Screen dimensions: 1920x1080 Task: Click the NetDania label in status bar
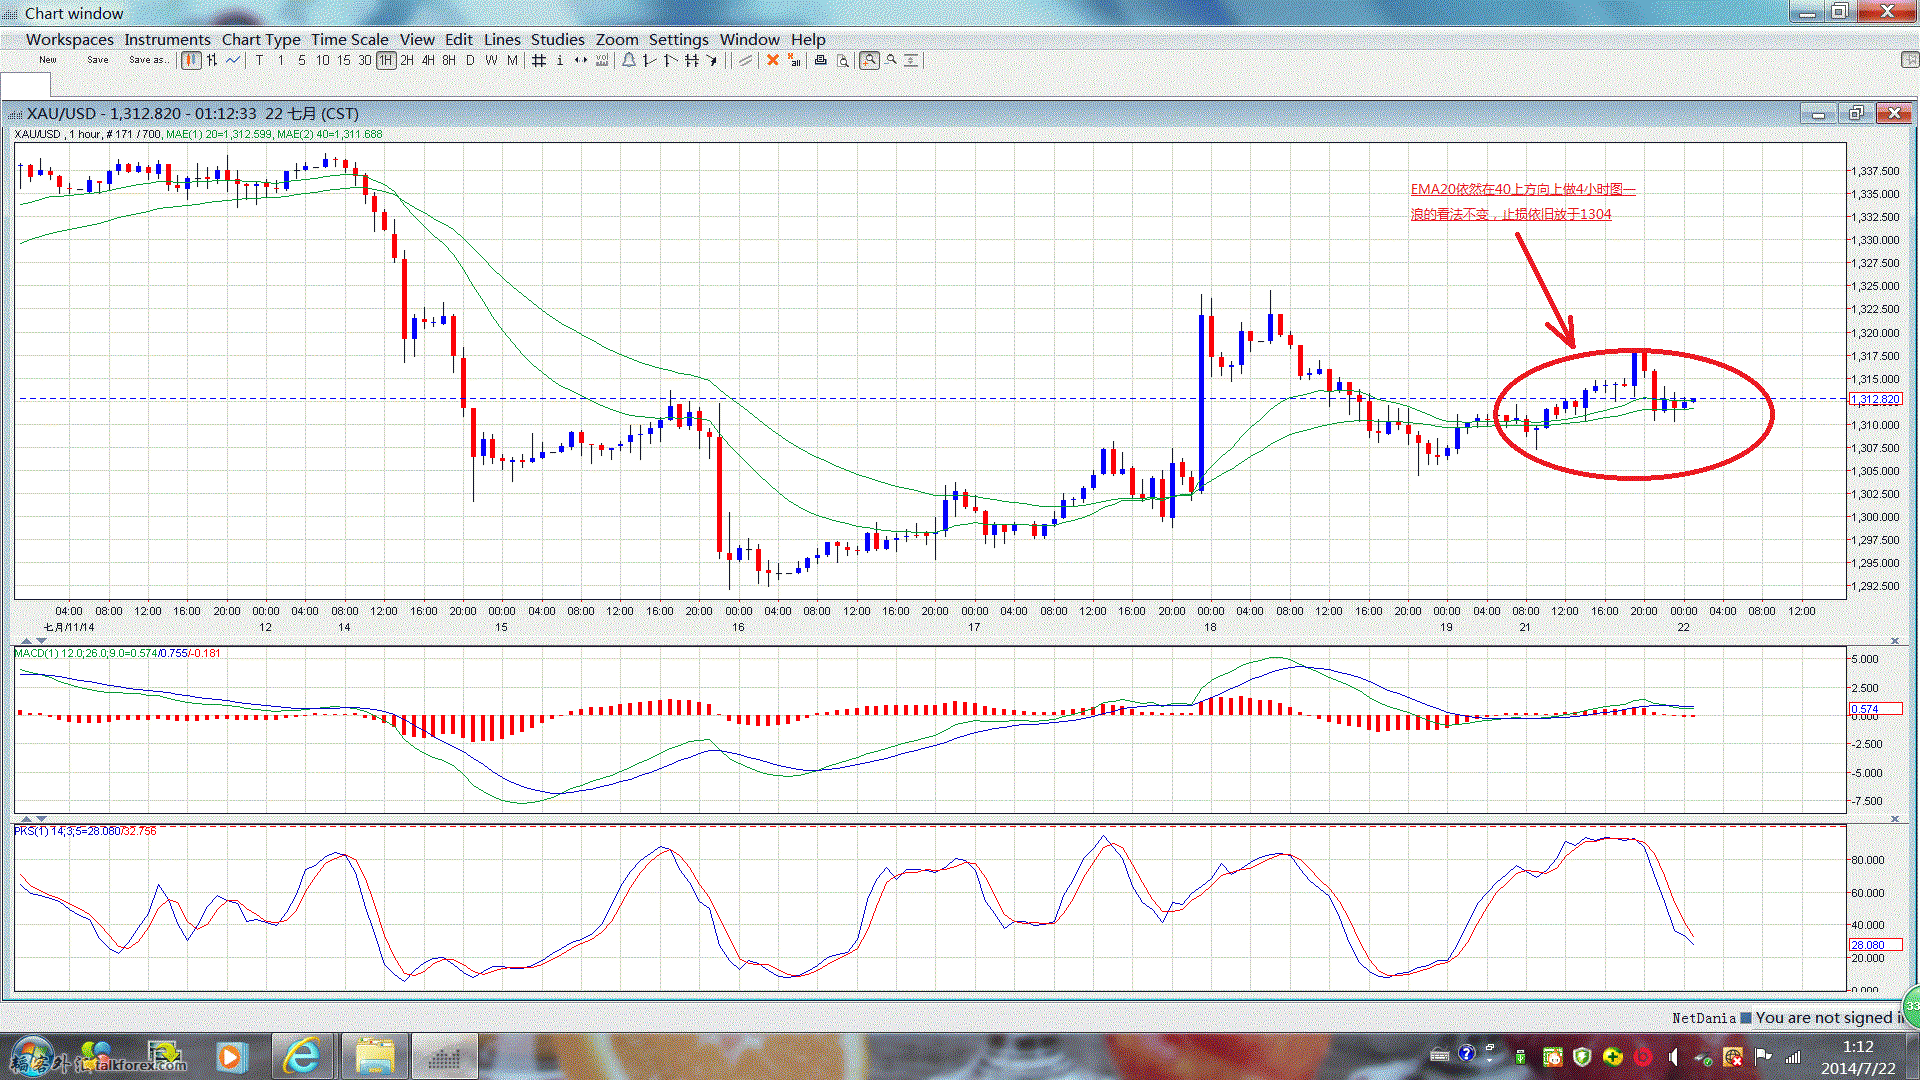pos(1704,1018)
